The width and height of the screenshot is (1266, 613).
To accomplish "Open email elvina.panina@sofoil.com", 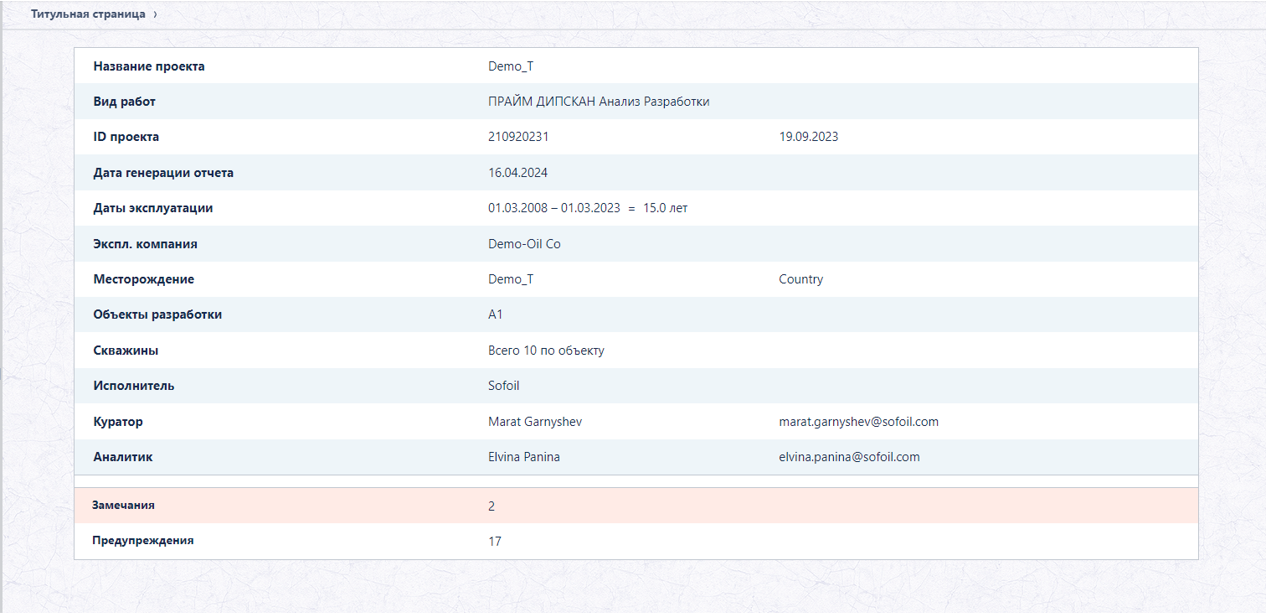I will pos(849,457).
